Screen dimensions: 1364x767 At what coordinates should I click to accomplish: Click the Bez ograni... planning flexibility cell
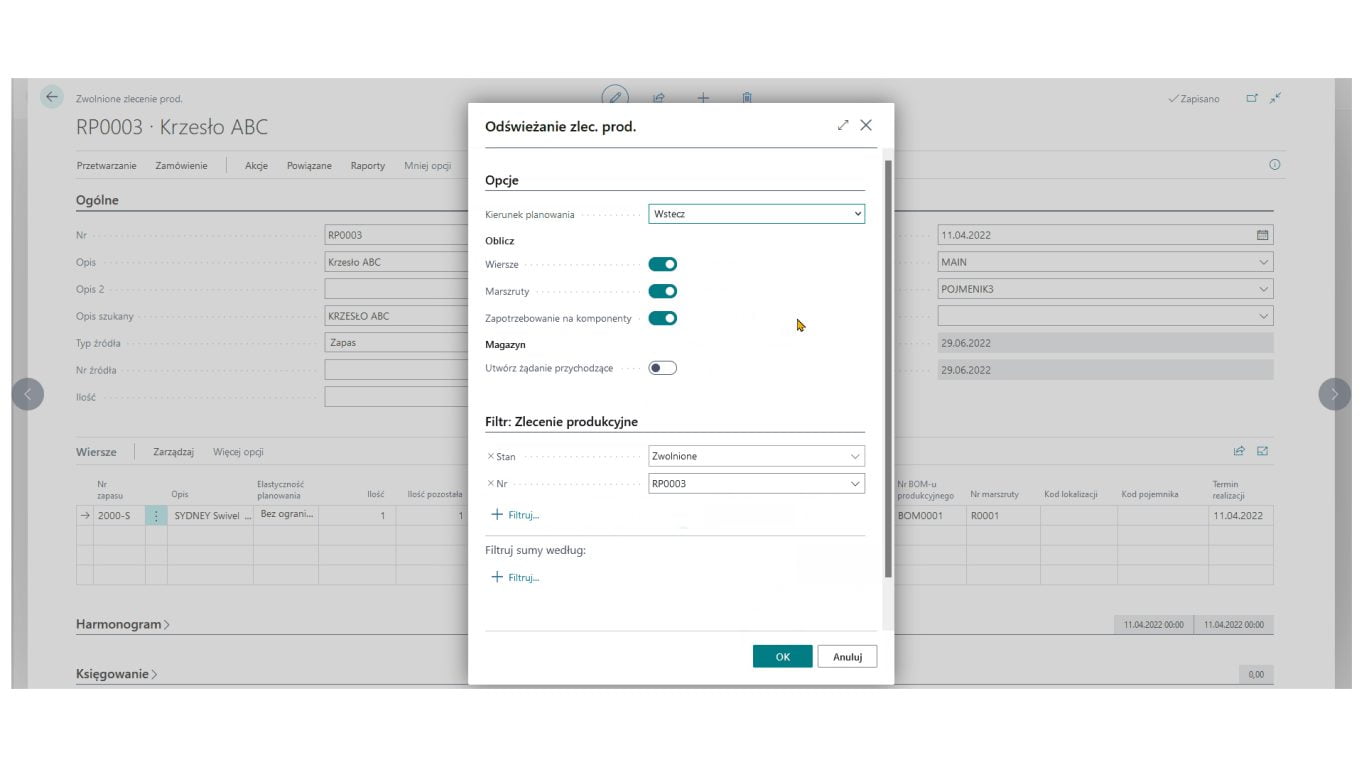[286, 516]
